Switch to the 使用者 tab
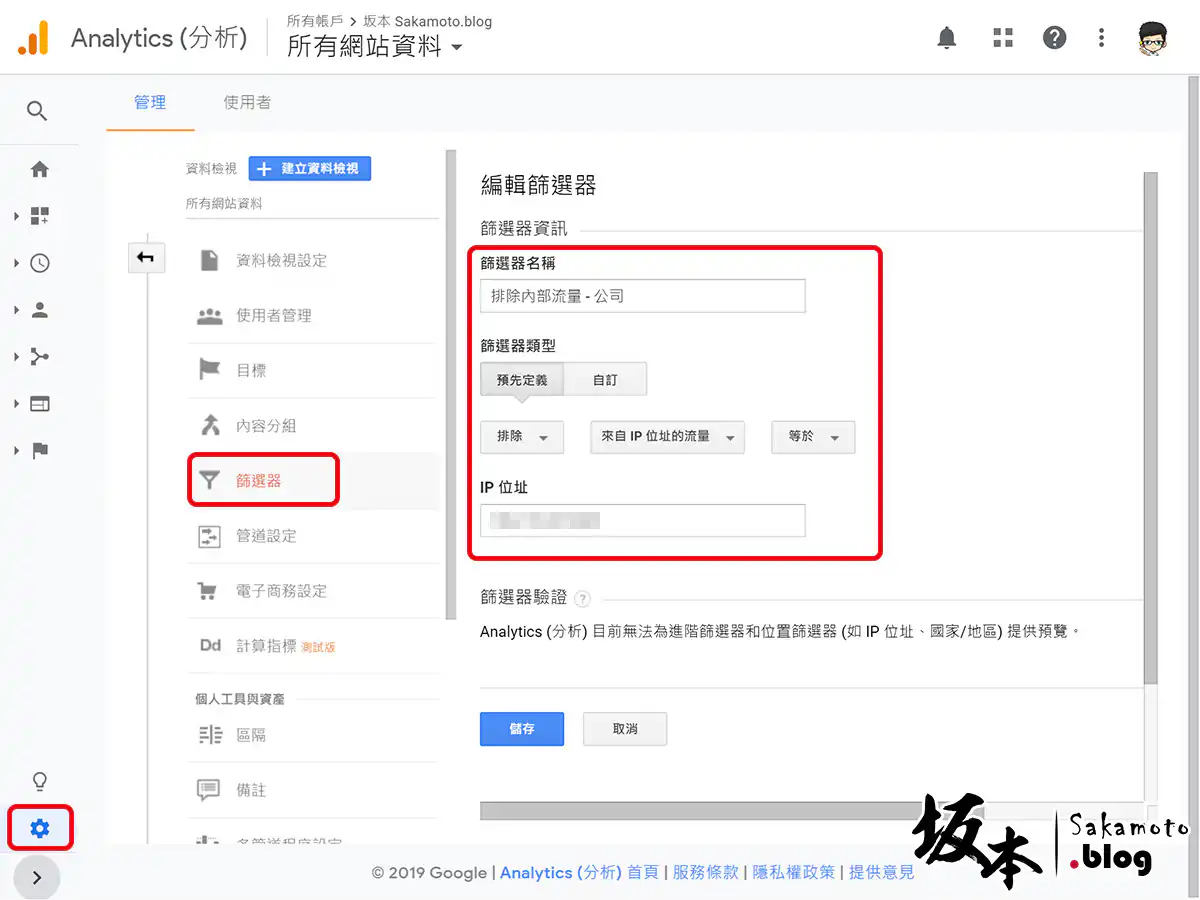This screenshot has width=1200, height=900. 247,102
